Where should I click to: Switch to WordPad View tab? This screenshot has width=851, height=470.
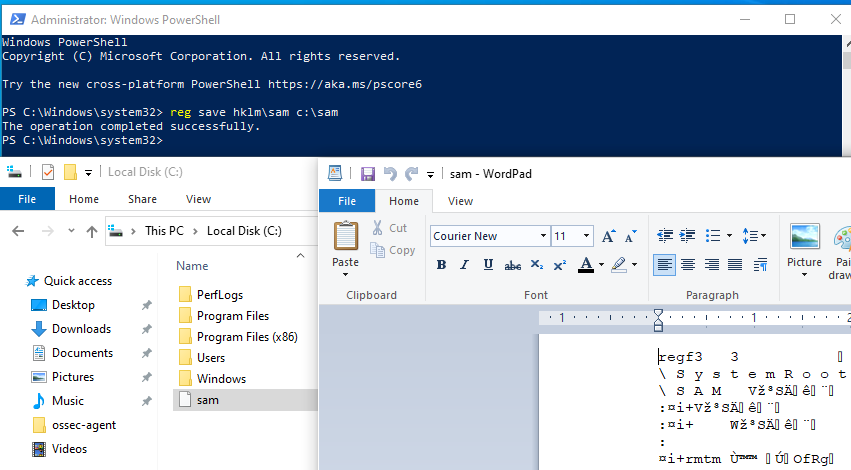[460, 201]
